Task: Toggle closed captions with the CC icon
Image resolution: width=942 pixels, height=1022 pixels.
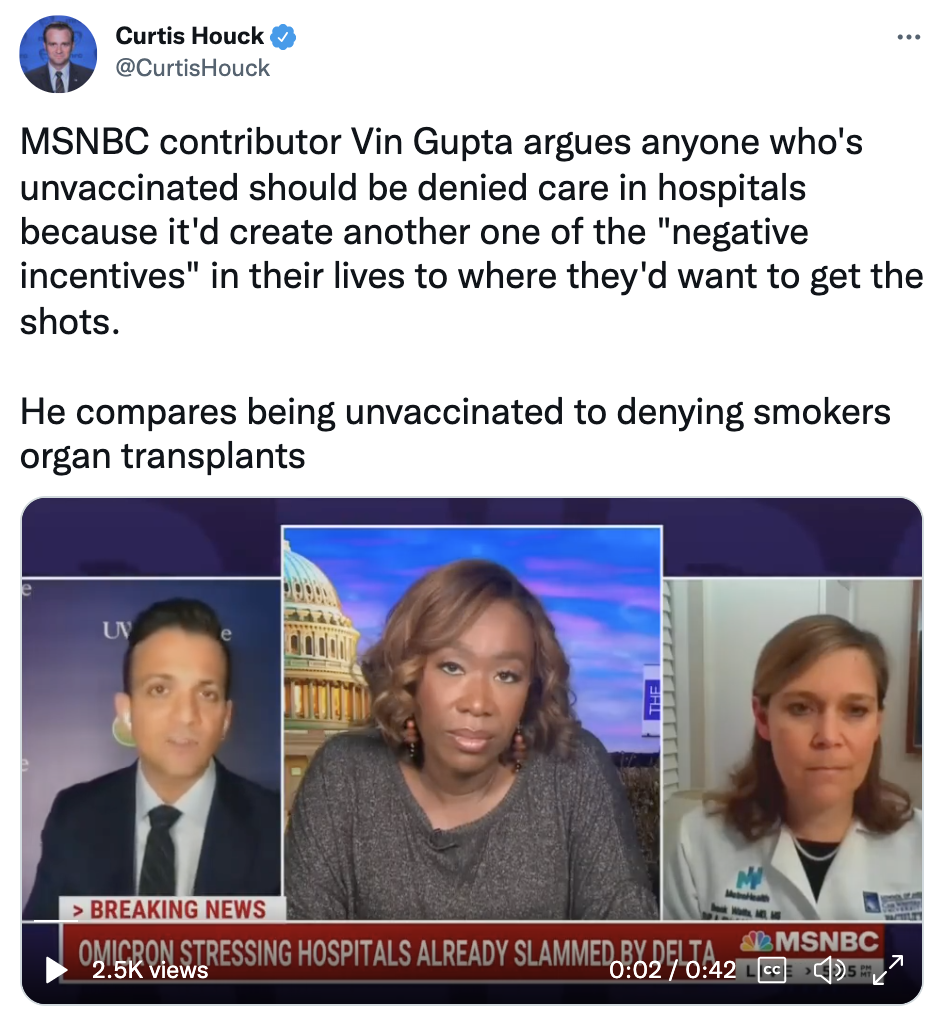Action: point(771,969)
